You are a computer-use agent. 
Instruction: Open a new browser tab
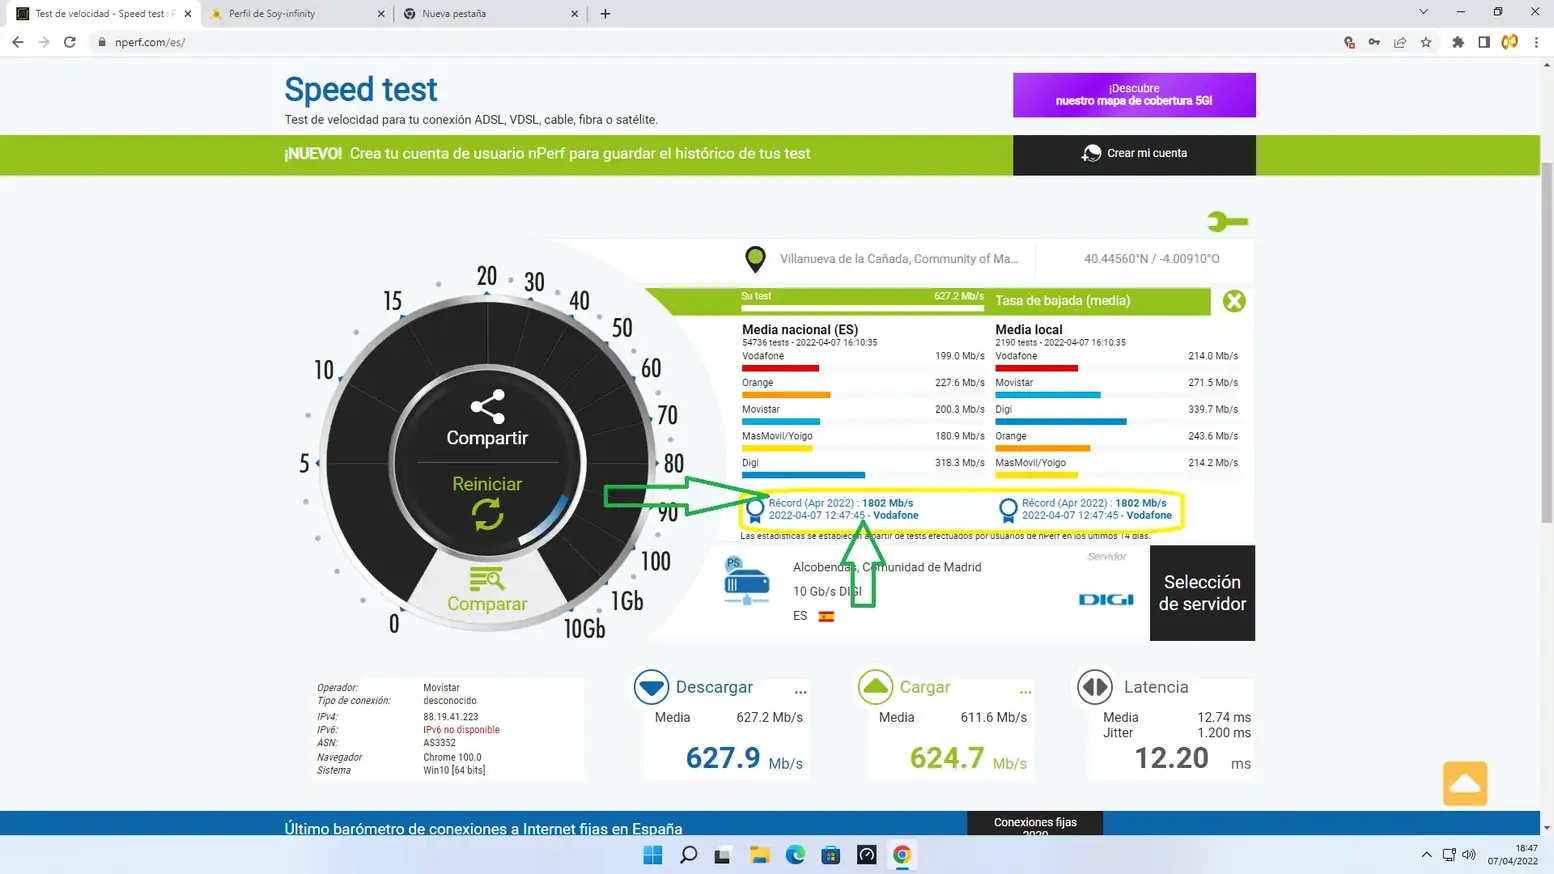point(605,14)
